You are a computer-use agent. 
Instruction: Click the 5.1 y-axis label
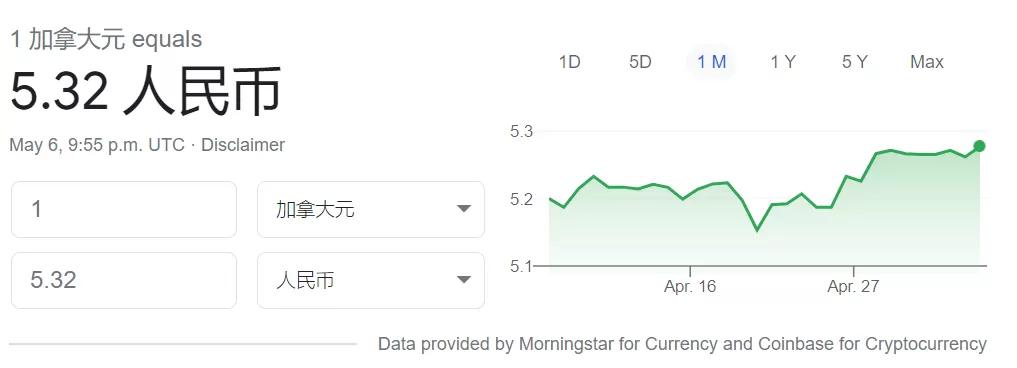click(x=521, y=266)
